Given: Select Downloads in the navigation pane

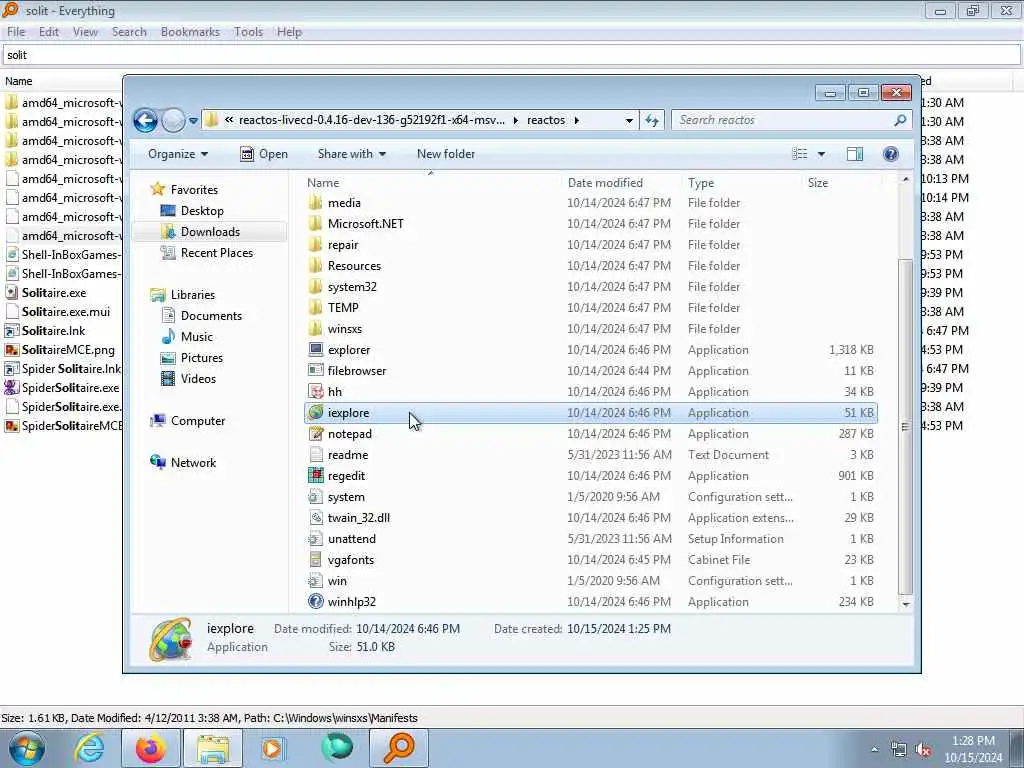Looking at the screenshot, I should click(x=210, y=232).
